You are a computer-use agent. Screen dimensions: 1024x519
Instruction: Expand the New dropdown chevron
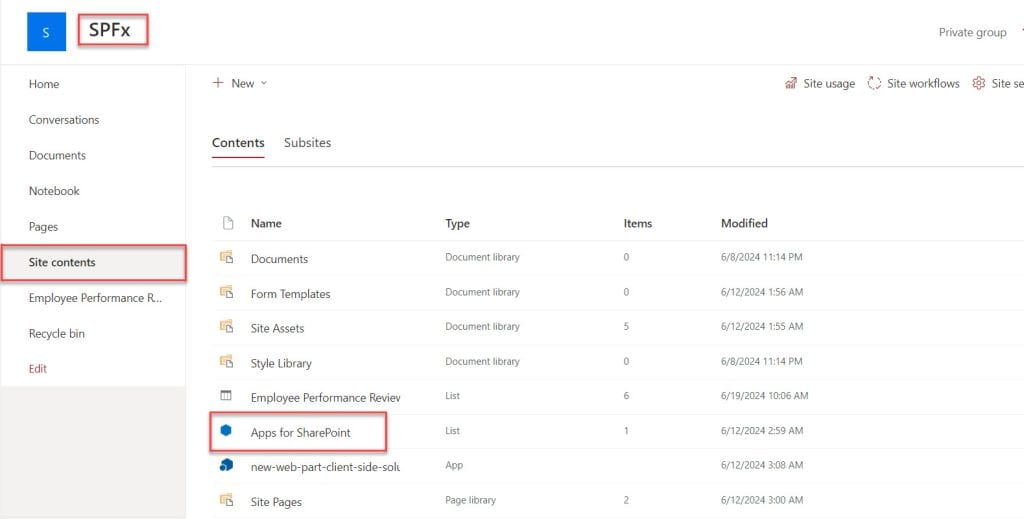tap(264, 83)
